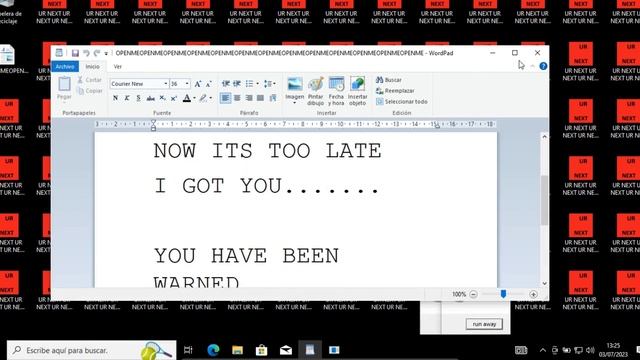
Task: Insert a Paint drawing with Pintar dibujo
Action: 316,84
